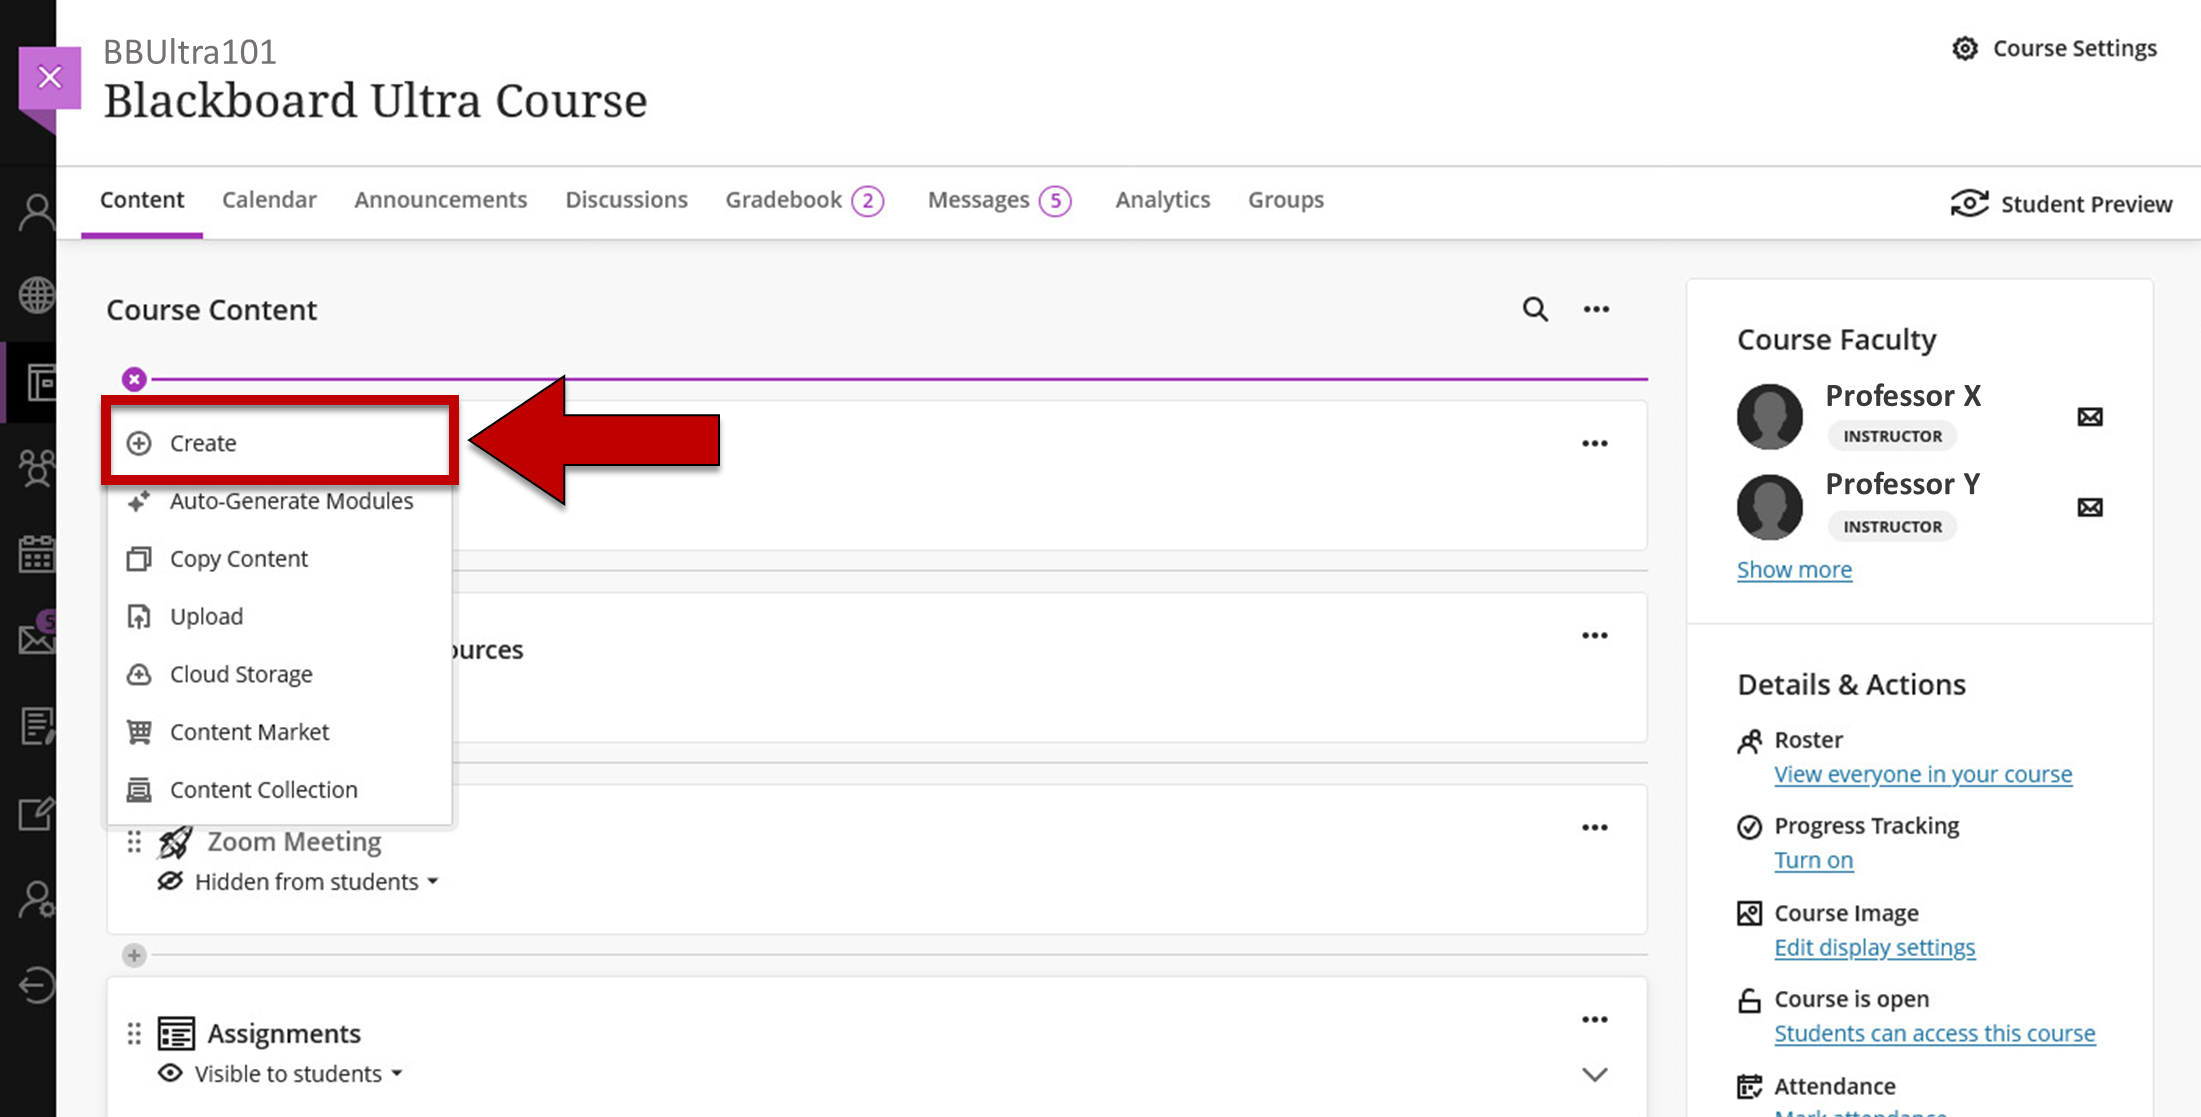Viewport: 2201px width, 1117px height.
Task: Open Course Settings gear icon
Action: [1965, 48]
